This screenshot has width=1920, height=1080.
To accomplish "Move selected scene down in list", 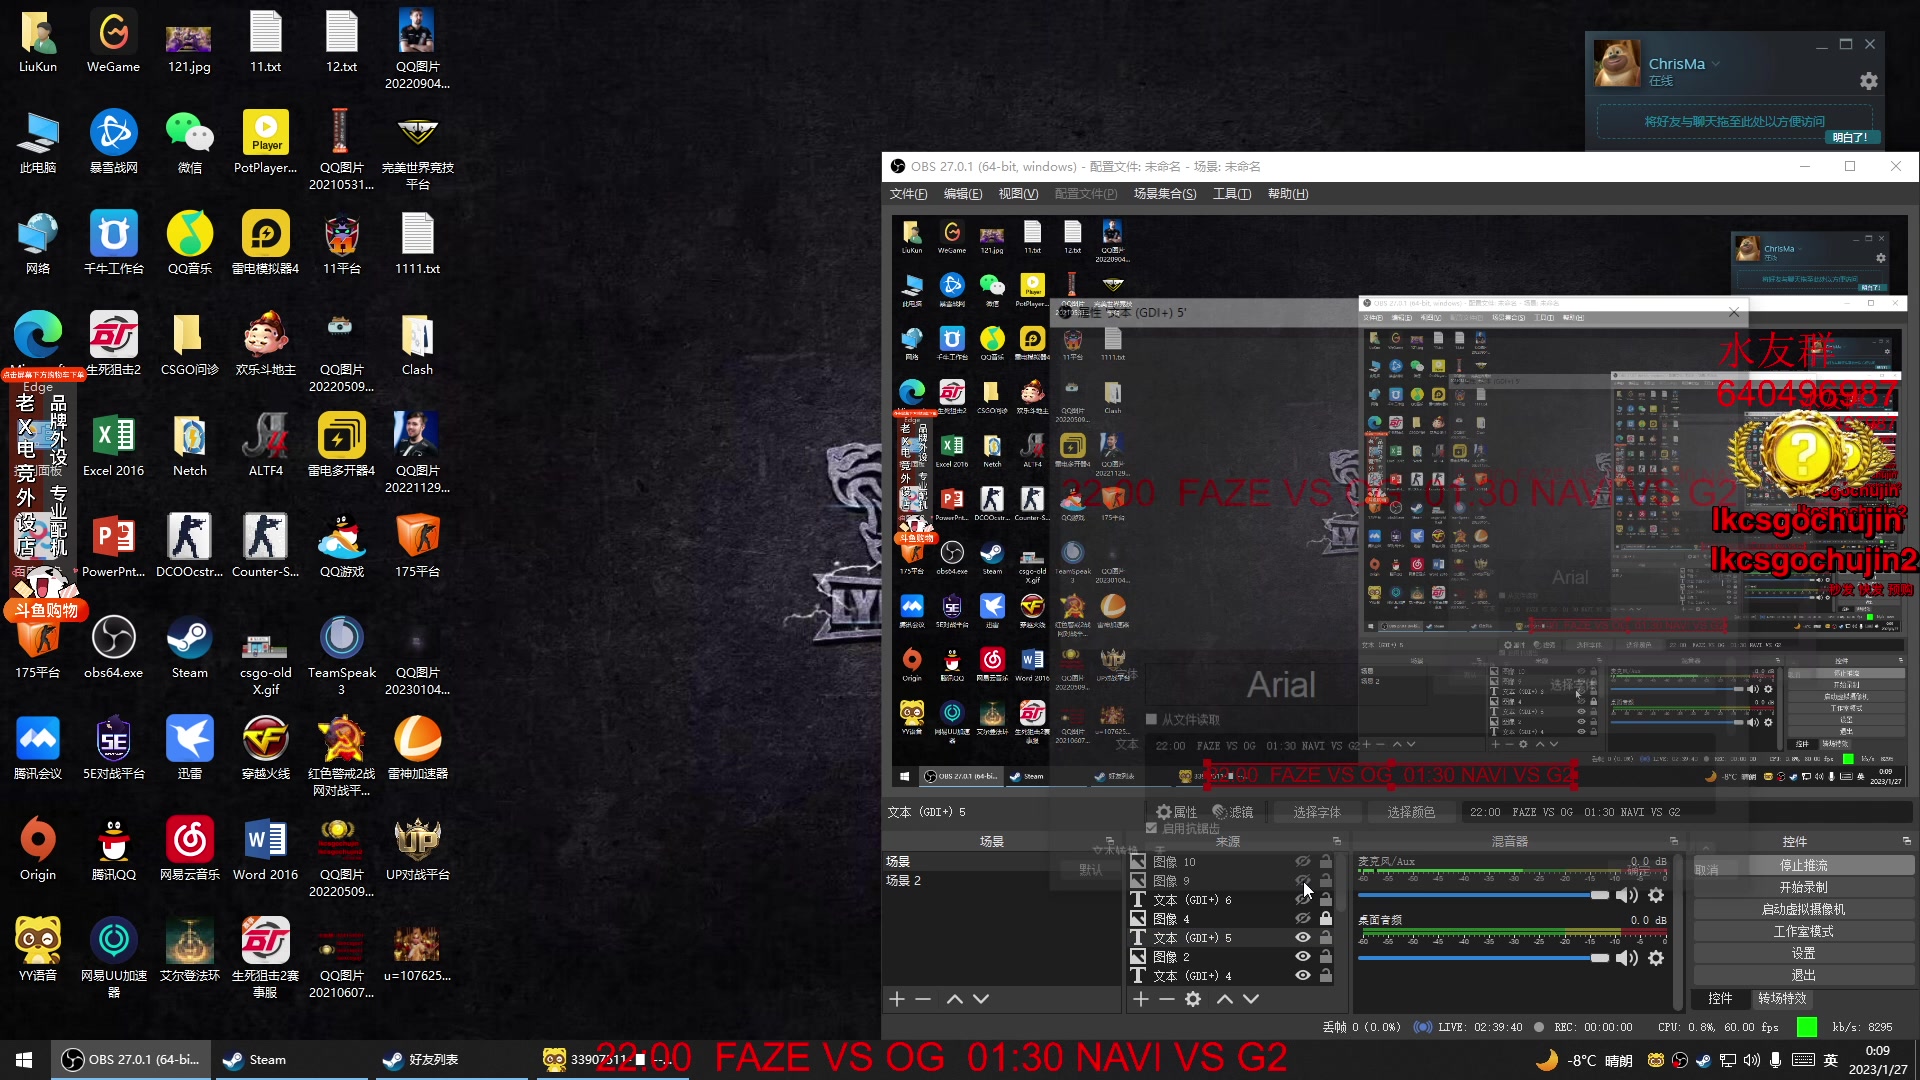I will (x=981, y=999).
